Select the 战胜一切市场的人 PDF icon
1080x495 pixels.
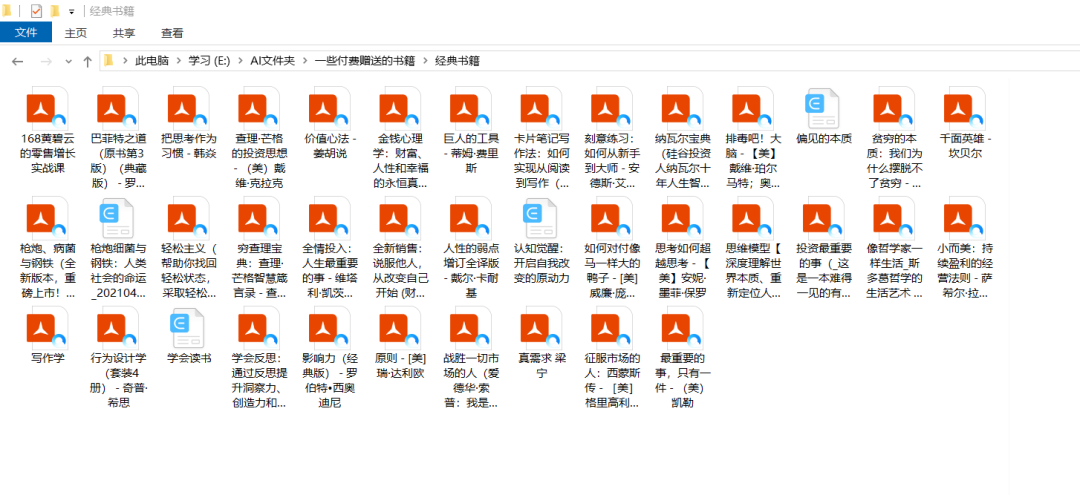470,328
